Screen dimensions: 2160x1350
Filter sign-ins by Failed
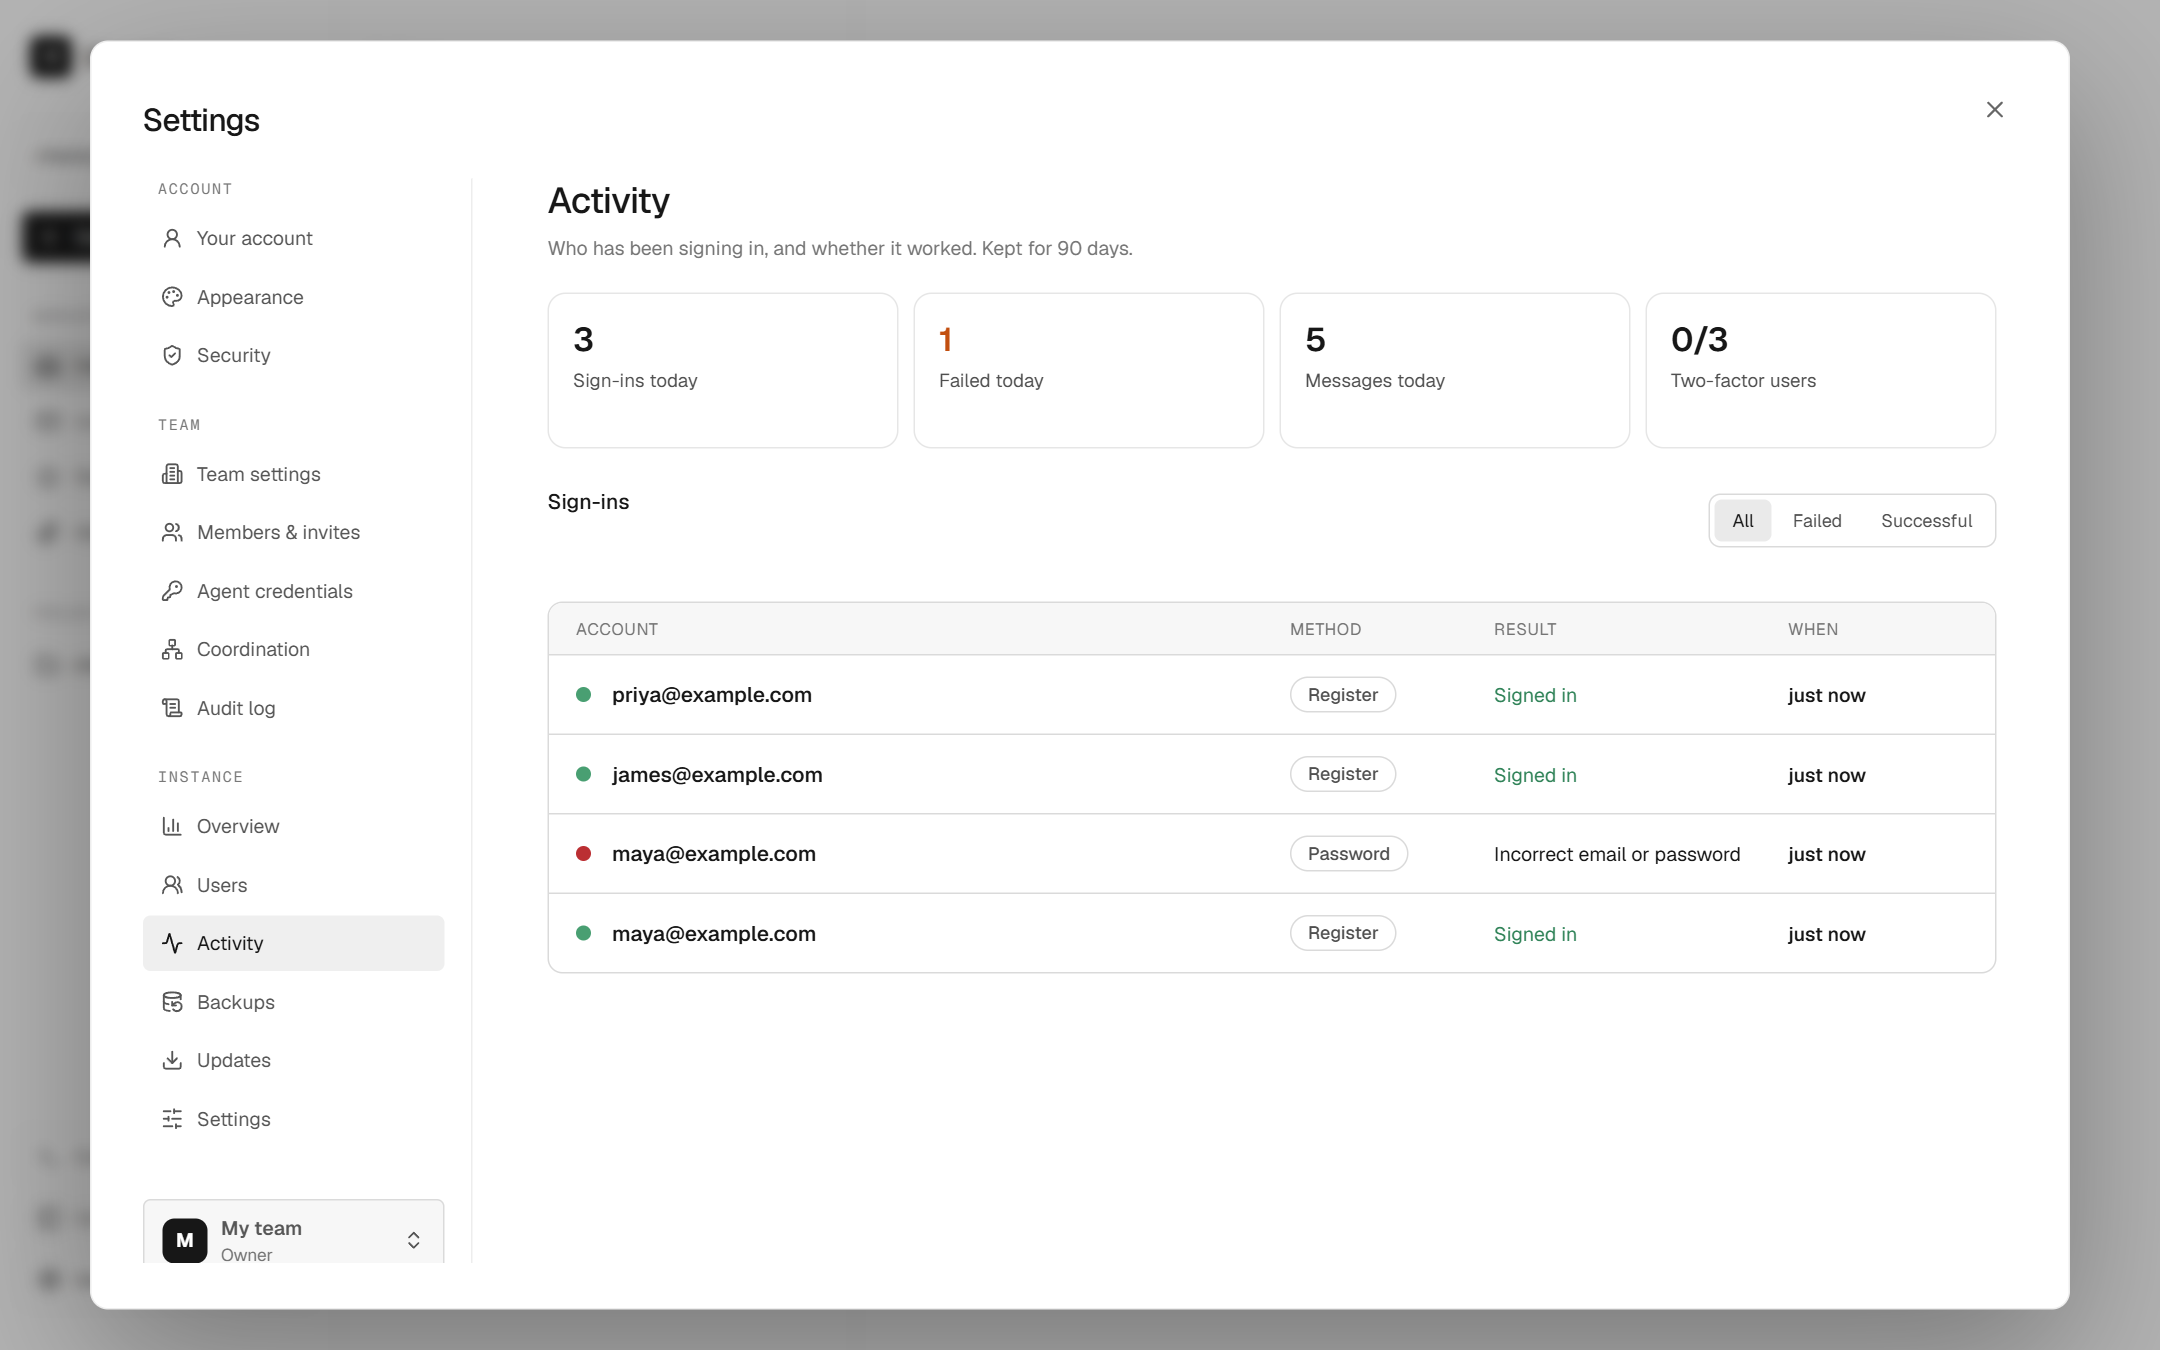click(1817, 521)
